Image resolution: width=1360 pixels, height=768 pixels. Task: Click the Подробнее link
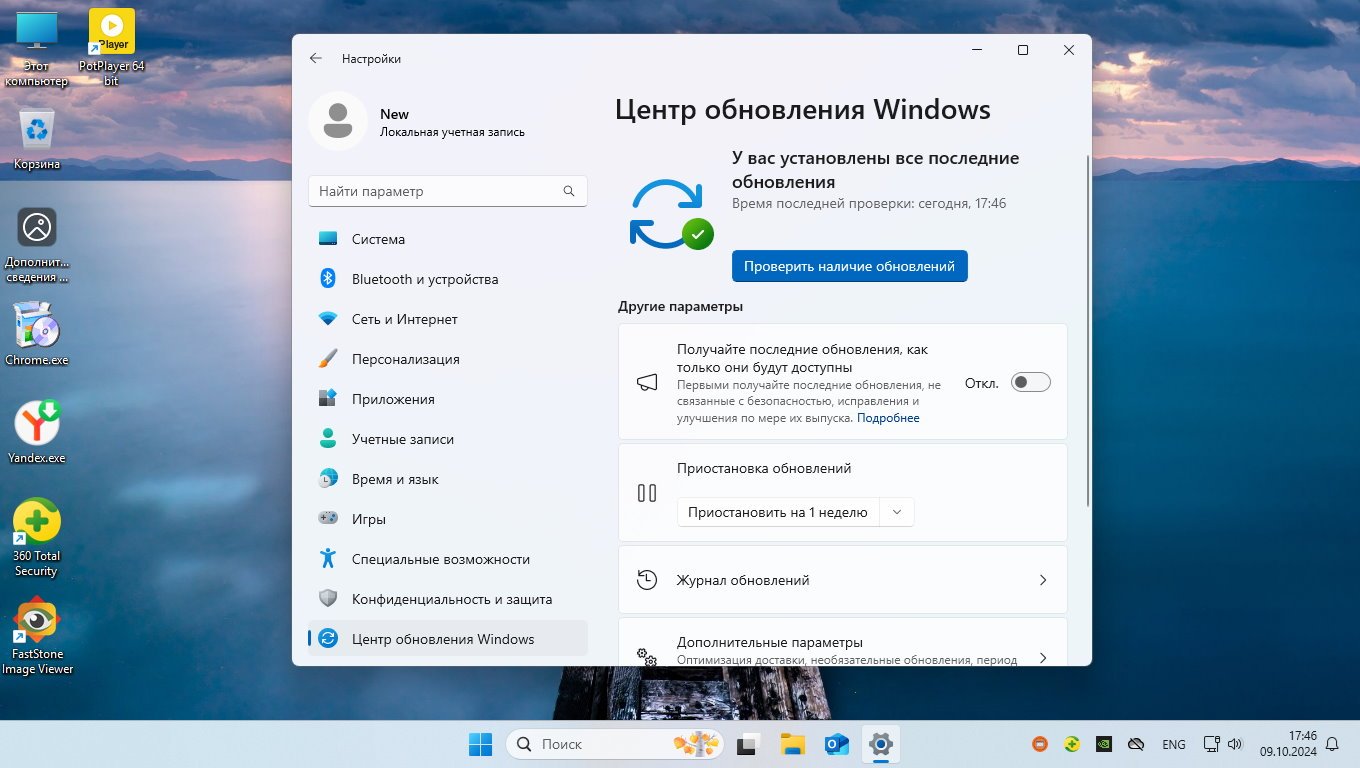(888, 418)
